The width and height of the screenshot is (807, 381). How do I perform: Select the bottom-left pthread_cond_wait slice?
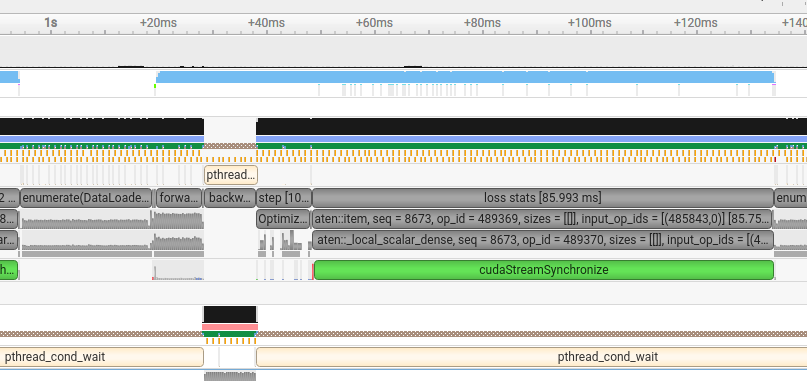pos(101,357)
